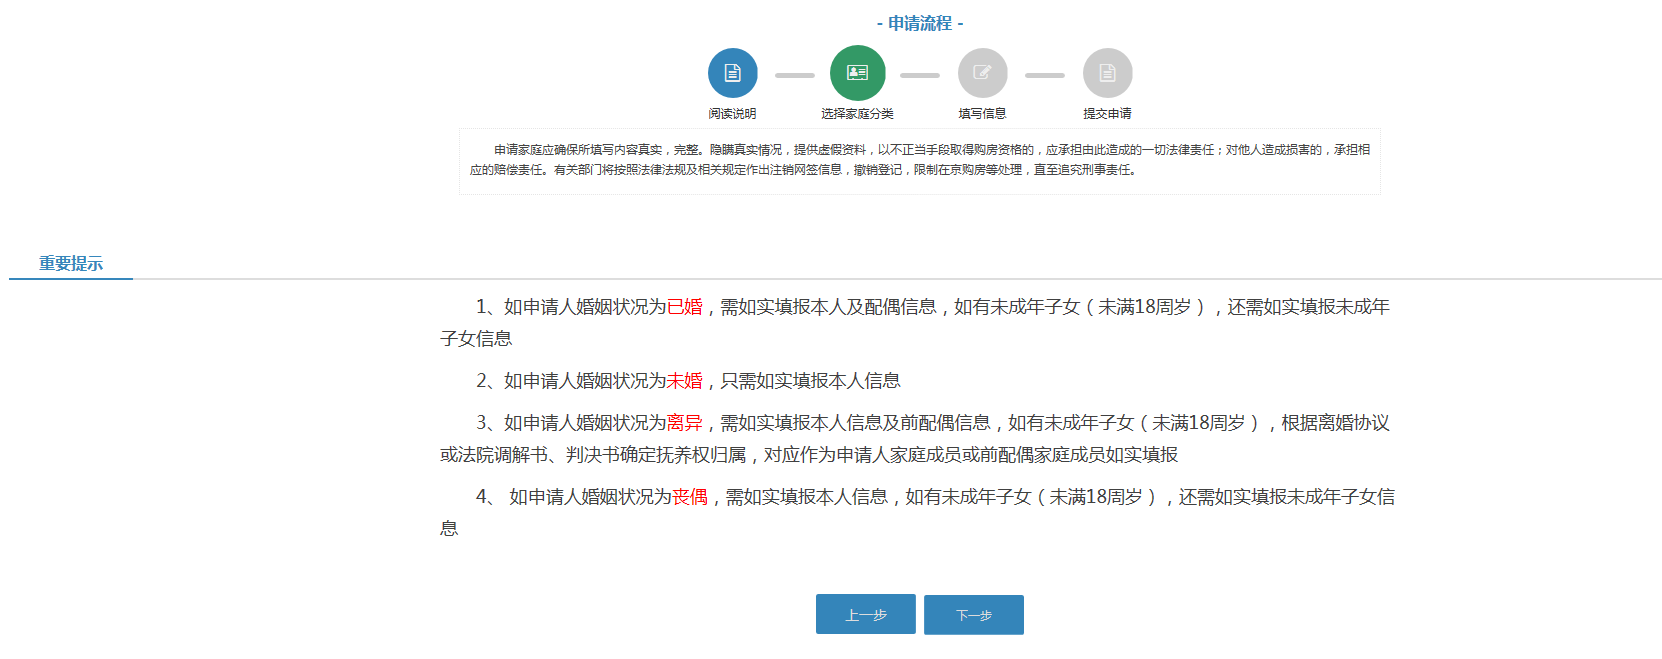The image size is (1662, 659).
Task: Click the gray 填写信息 edit step icon
Action: coord(983,73)
